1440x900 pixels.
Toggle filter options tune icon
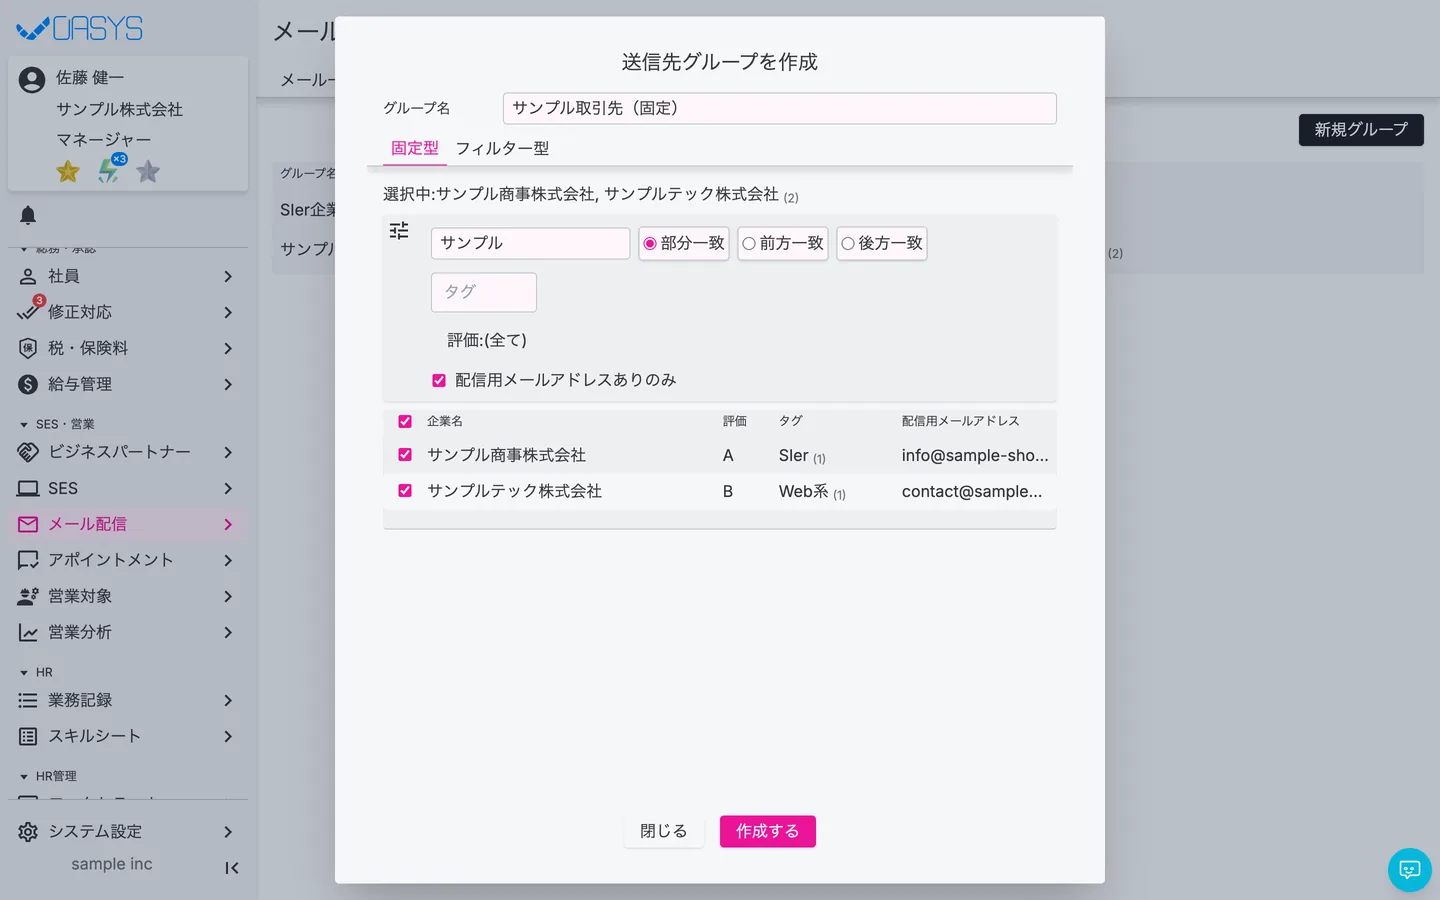pyautogui.click(x=399, y=231)
